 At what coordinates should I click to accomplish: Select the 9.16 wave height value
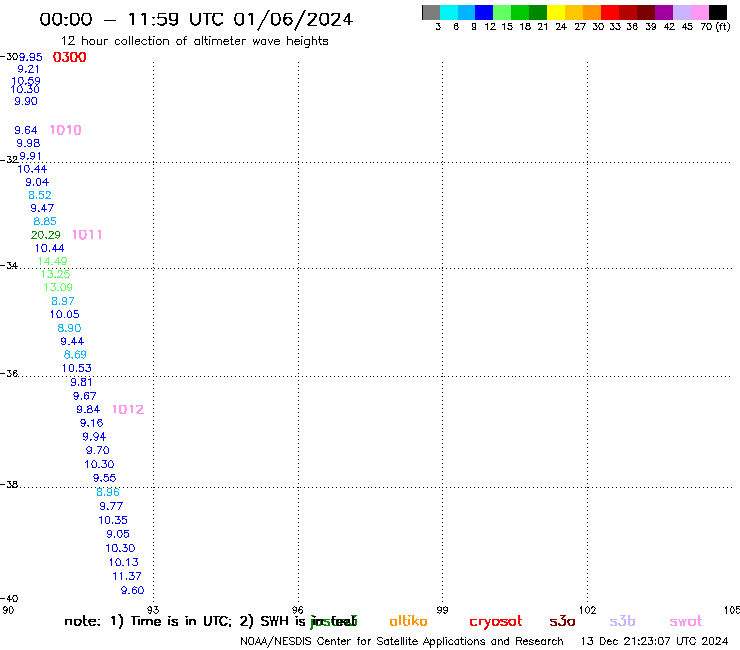(92, 423)
